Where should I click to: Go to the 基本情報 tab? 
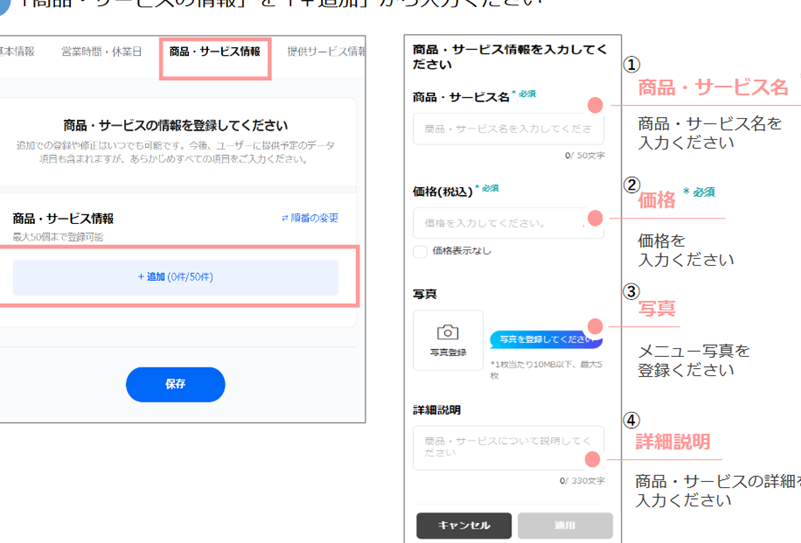(x=16, y=52)
